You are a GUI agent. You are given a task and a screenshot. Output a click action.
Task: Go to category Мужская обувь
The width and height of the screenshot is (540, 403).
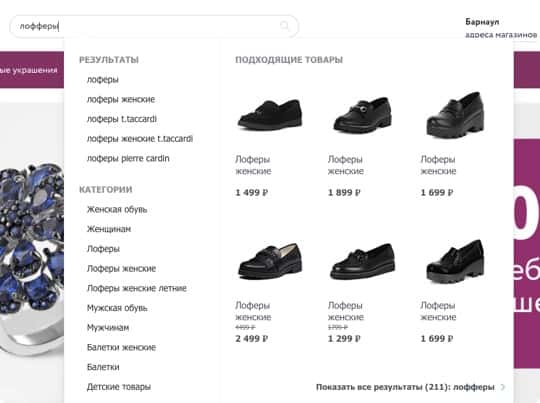(x=117, y=308)
